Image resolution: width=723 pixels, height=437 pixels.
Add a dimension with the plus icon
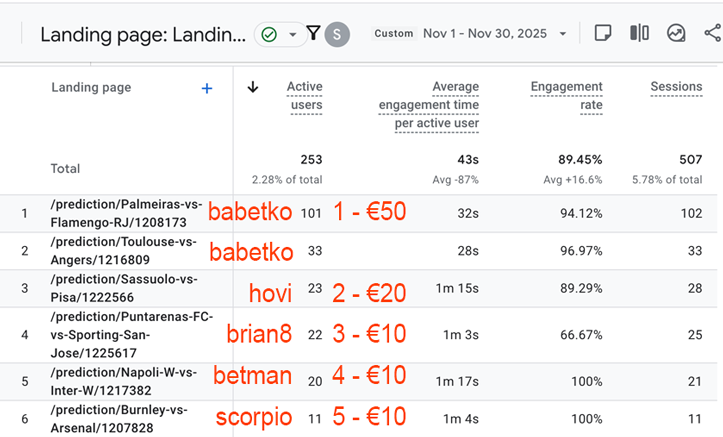click(207, 88)
